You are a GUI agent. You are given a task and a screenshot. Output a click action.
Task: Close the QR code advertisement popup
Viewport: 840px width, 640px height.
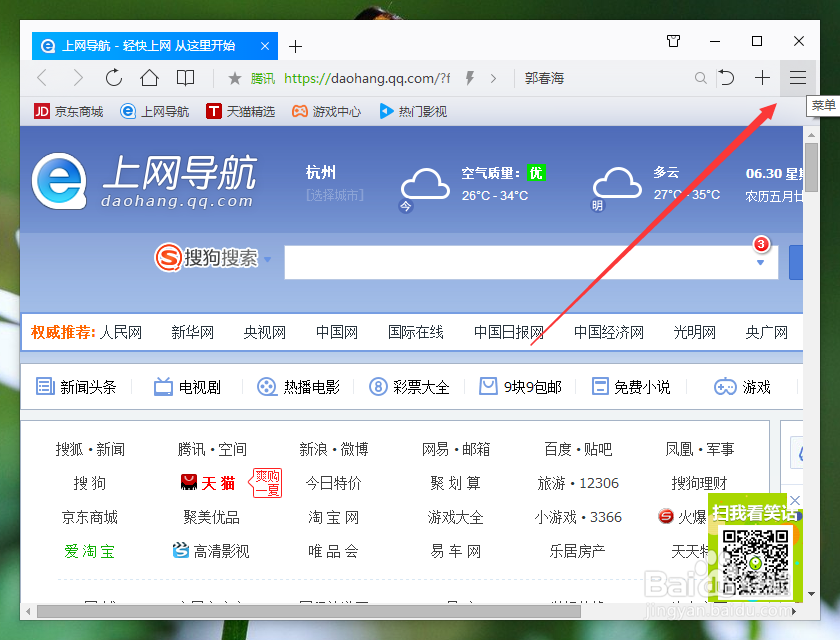pyautogui.click(x=795, y=500)
